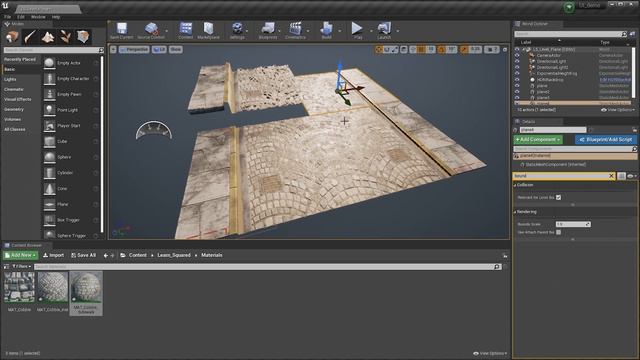This screenshot has width=640, height=360.
Task: Open Geometry Editing mode icon
Action: (83, 37)
